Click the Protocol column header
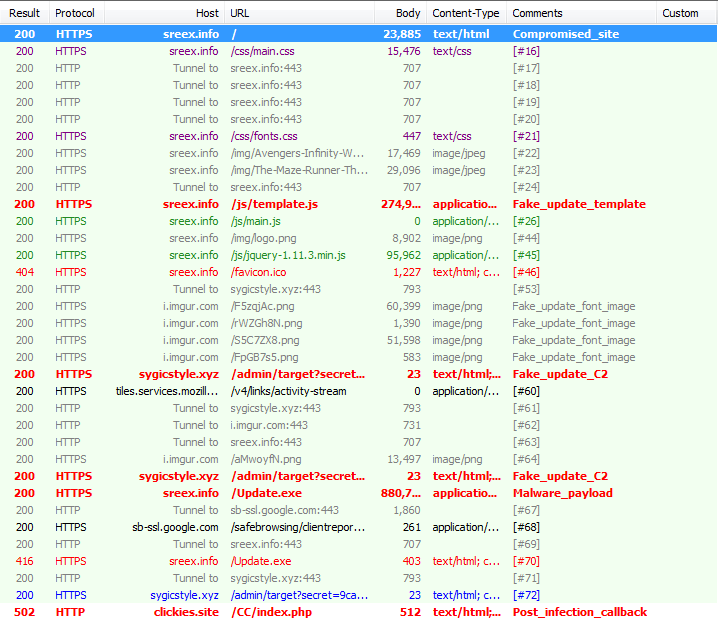 (x=75, y=13)
